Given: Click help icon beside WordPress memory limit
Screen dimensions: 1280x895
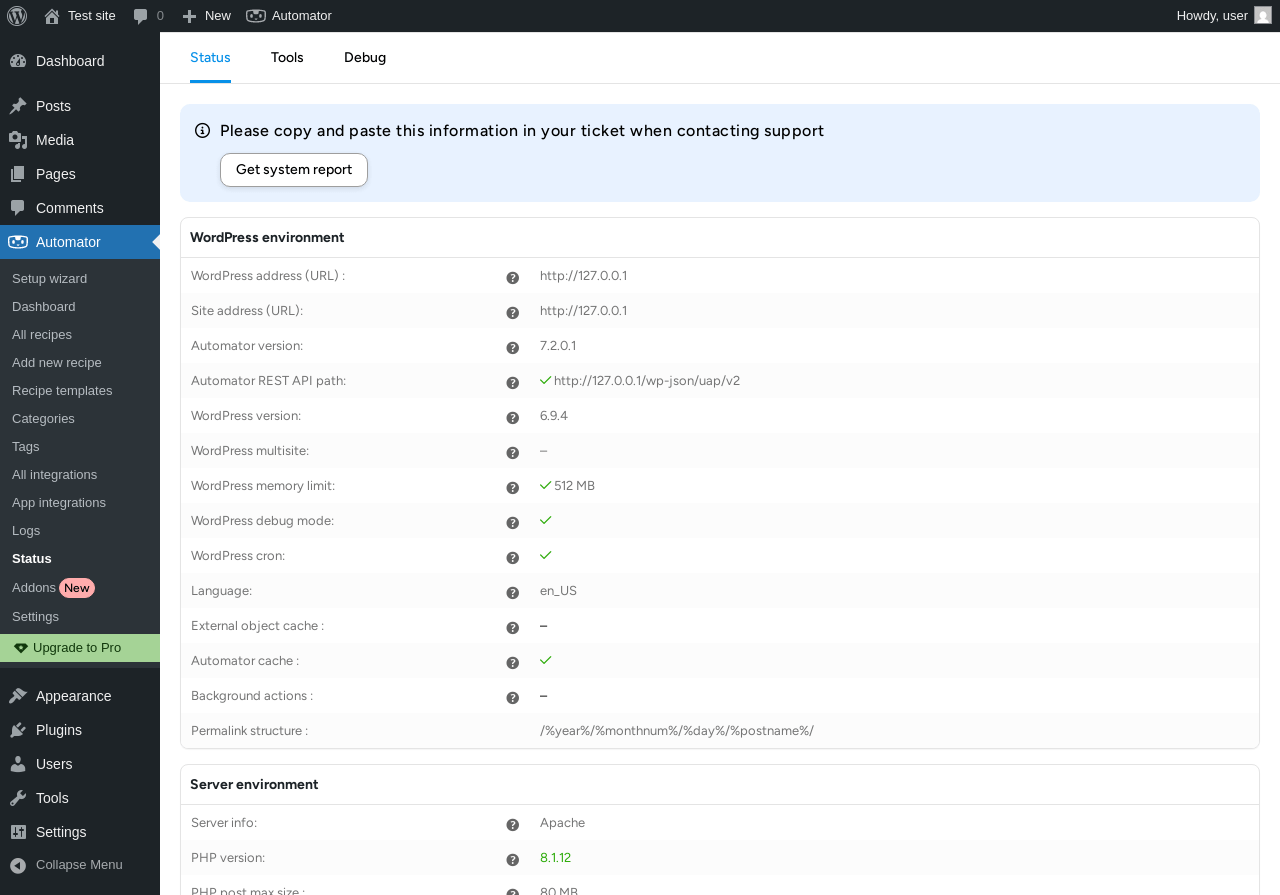Looking at the screenshot, I should [513, 488].
